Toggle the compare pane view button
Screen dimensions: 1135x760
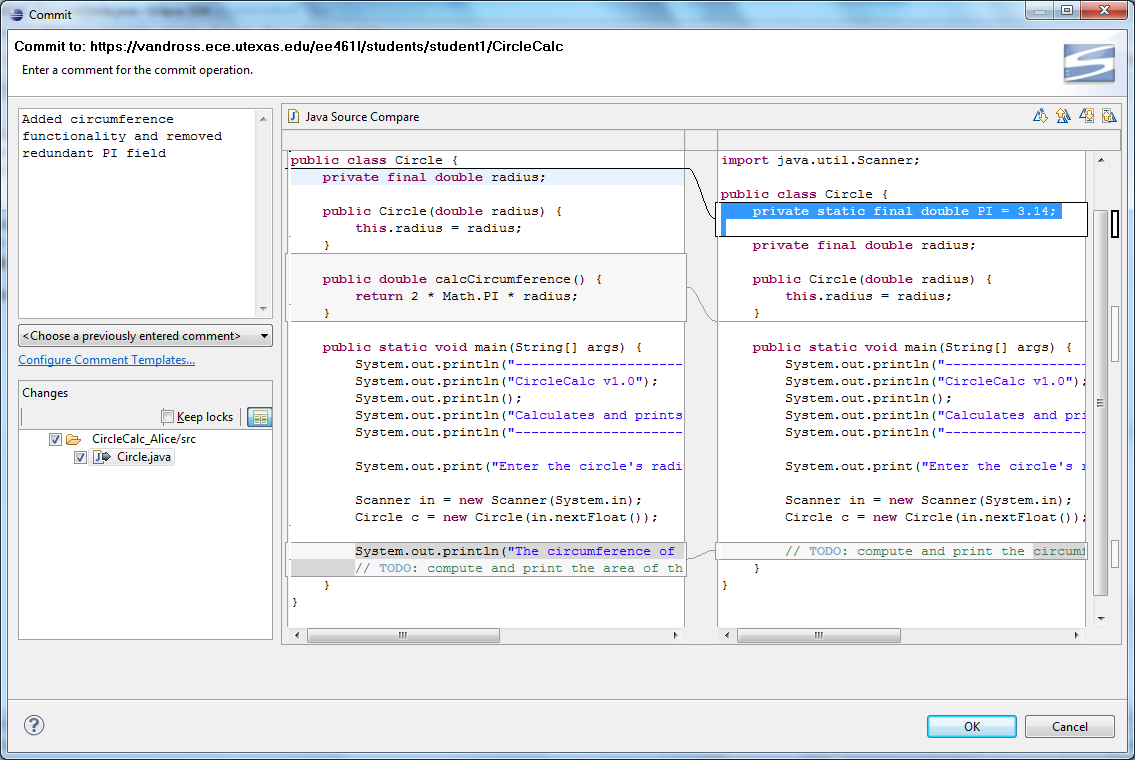tap(260, 417)
